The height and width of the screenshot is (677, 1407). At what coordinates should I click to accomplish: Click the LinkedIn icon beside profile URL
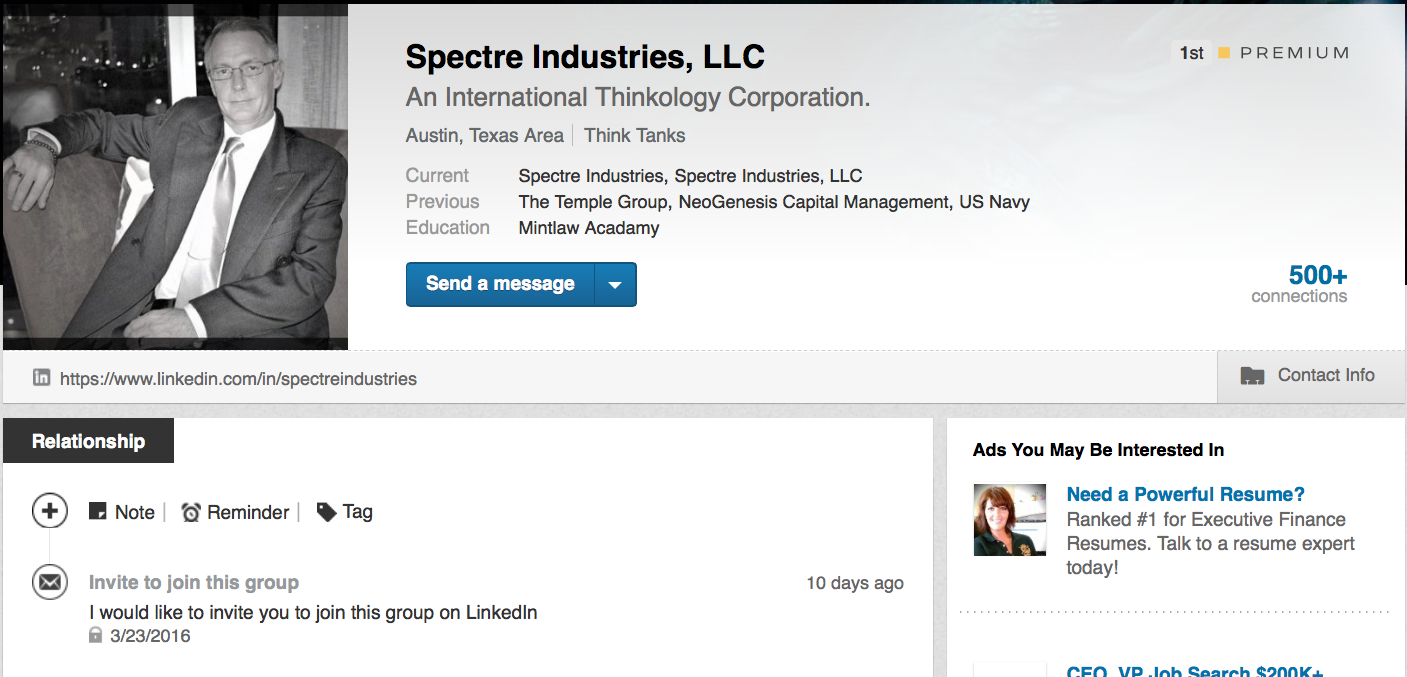[42, 378]
